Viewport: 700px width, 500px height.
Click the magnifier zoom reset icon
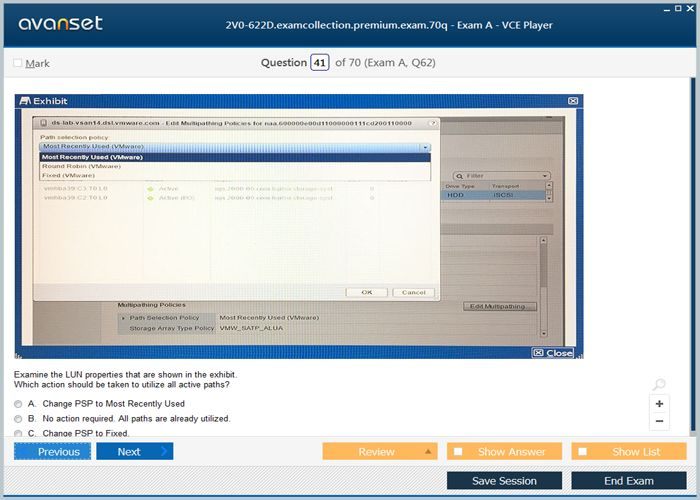click(x=658, y=385)
